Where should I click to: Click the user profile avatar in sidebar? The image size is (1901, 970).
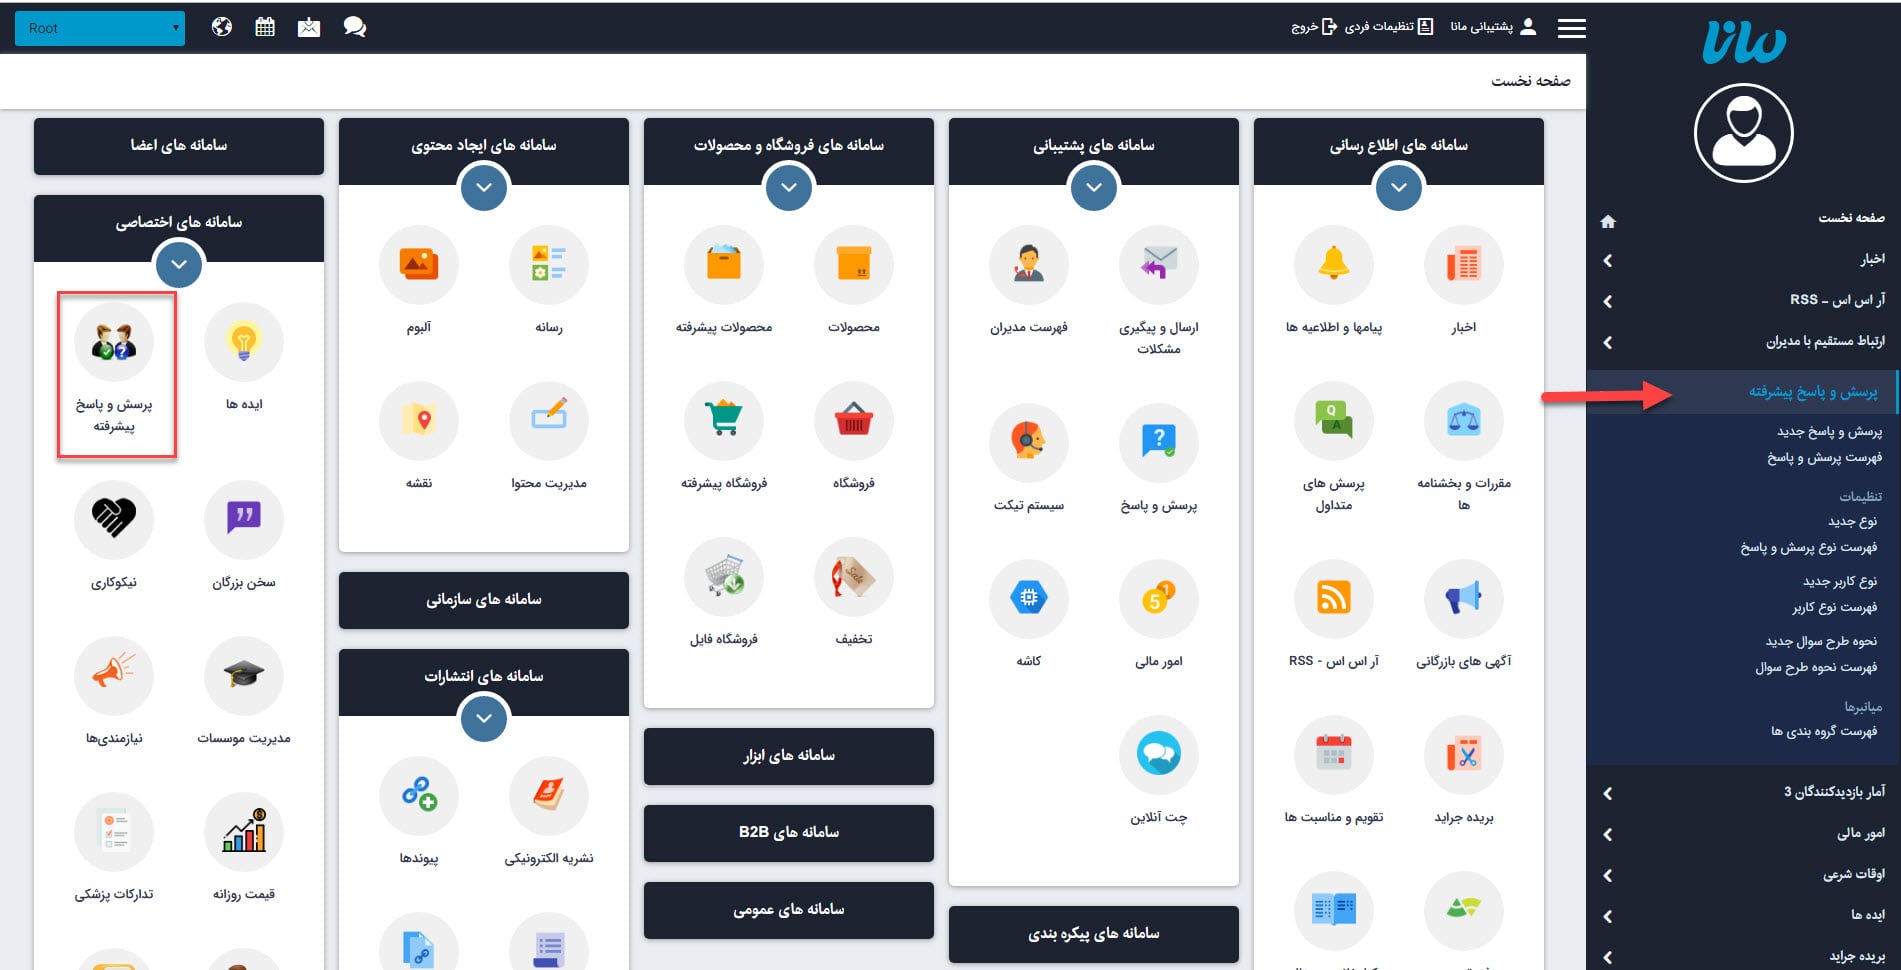1743,133
